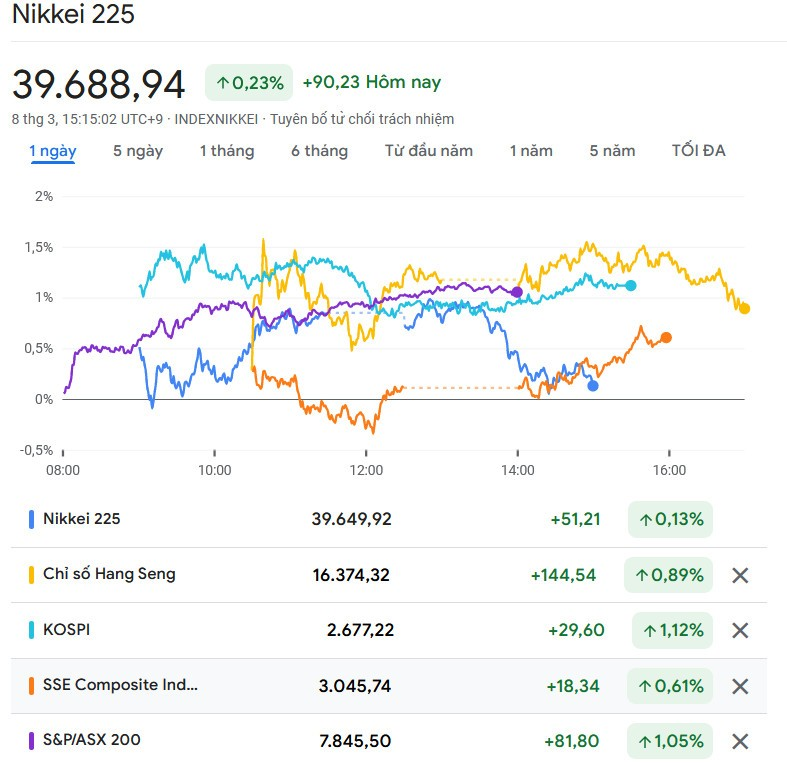Click the orange SSE Composite color marker
This screenshot has height=763, width=787.
click(32, 686)
